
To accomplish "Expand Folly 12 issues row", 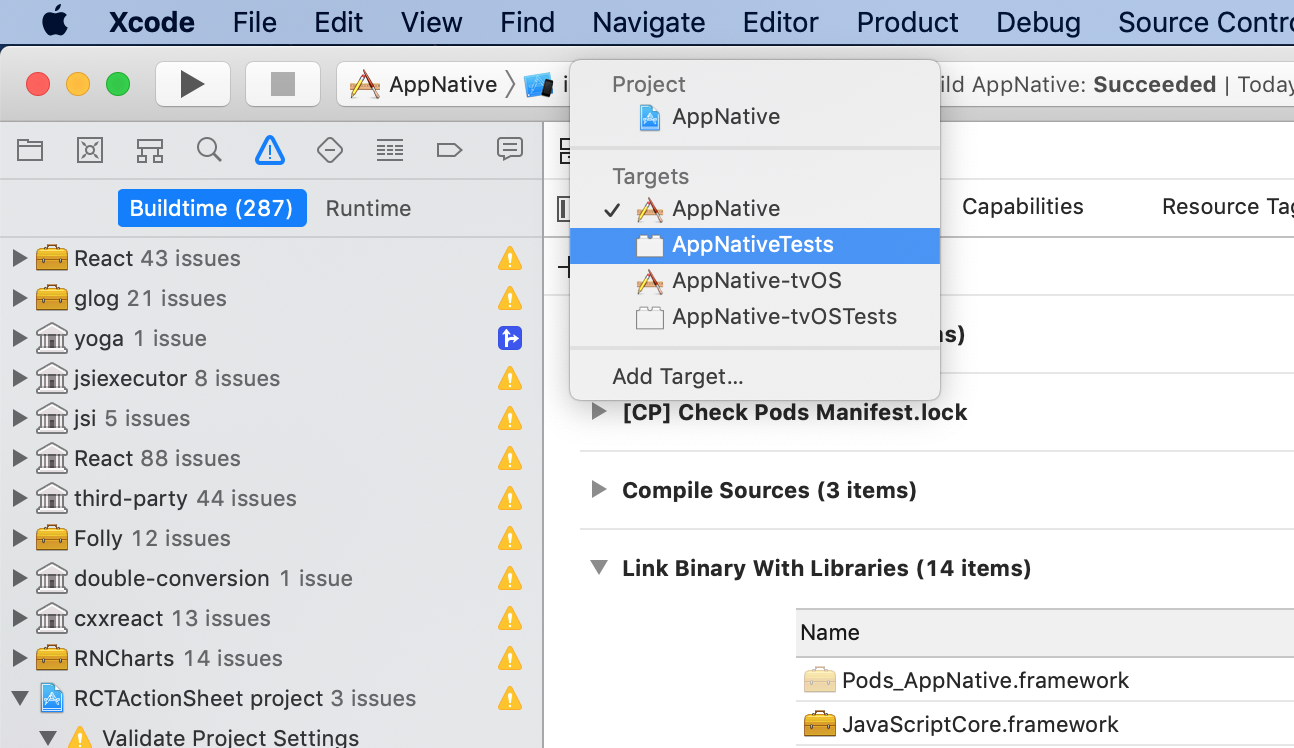I will click(x=19, y=538).
